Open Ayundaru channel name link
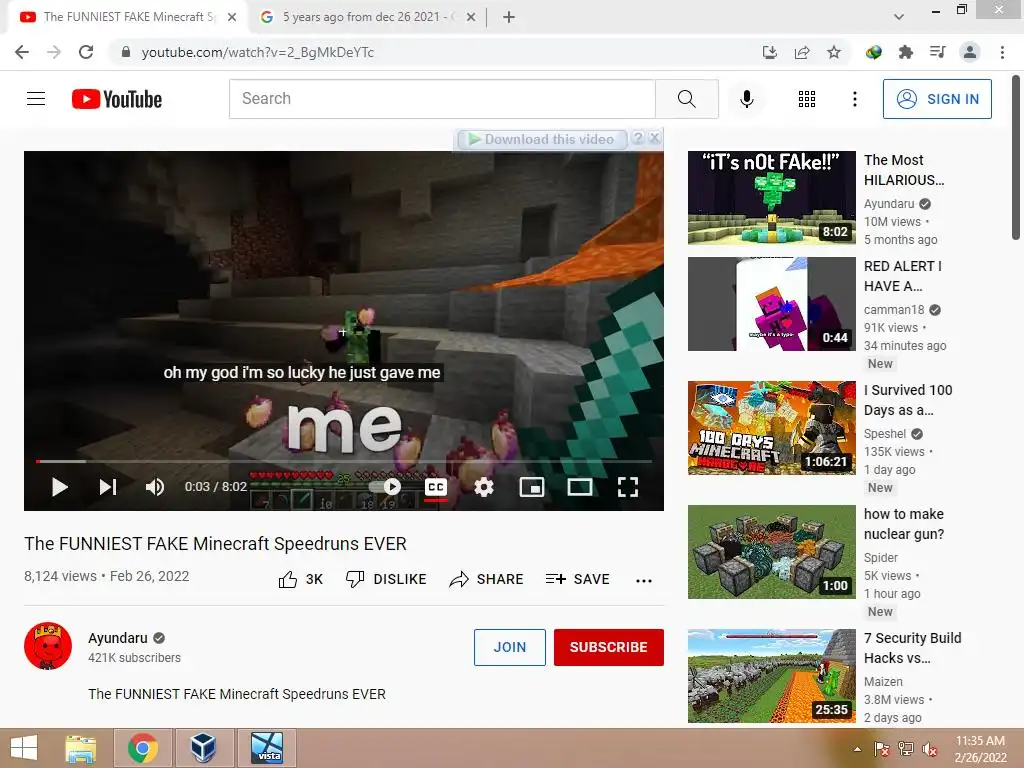 point(118,638)
